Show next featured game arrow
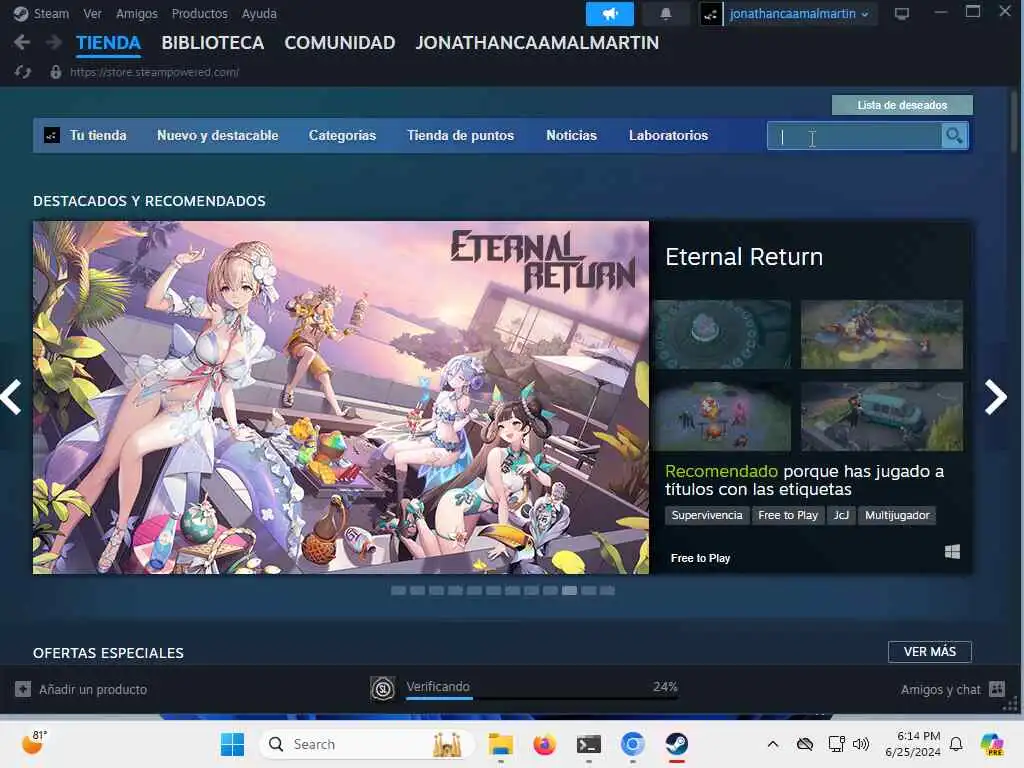Image resolution: width=1024 pixels, height=768 pixels. (x=996, y=396)
